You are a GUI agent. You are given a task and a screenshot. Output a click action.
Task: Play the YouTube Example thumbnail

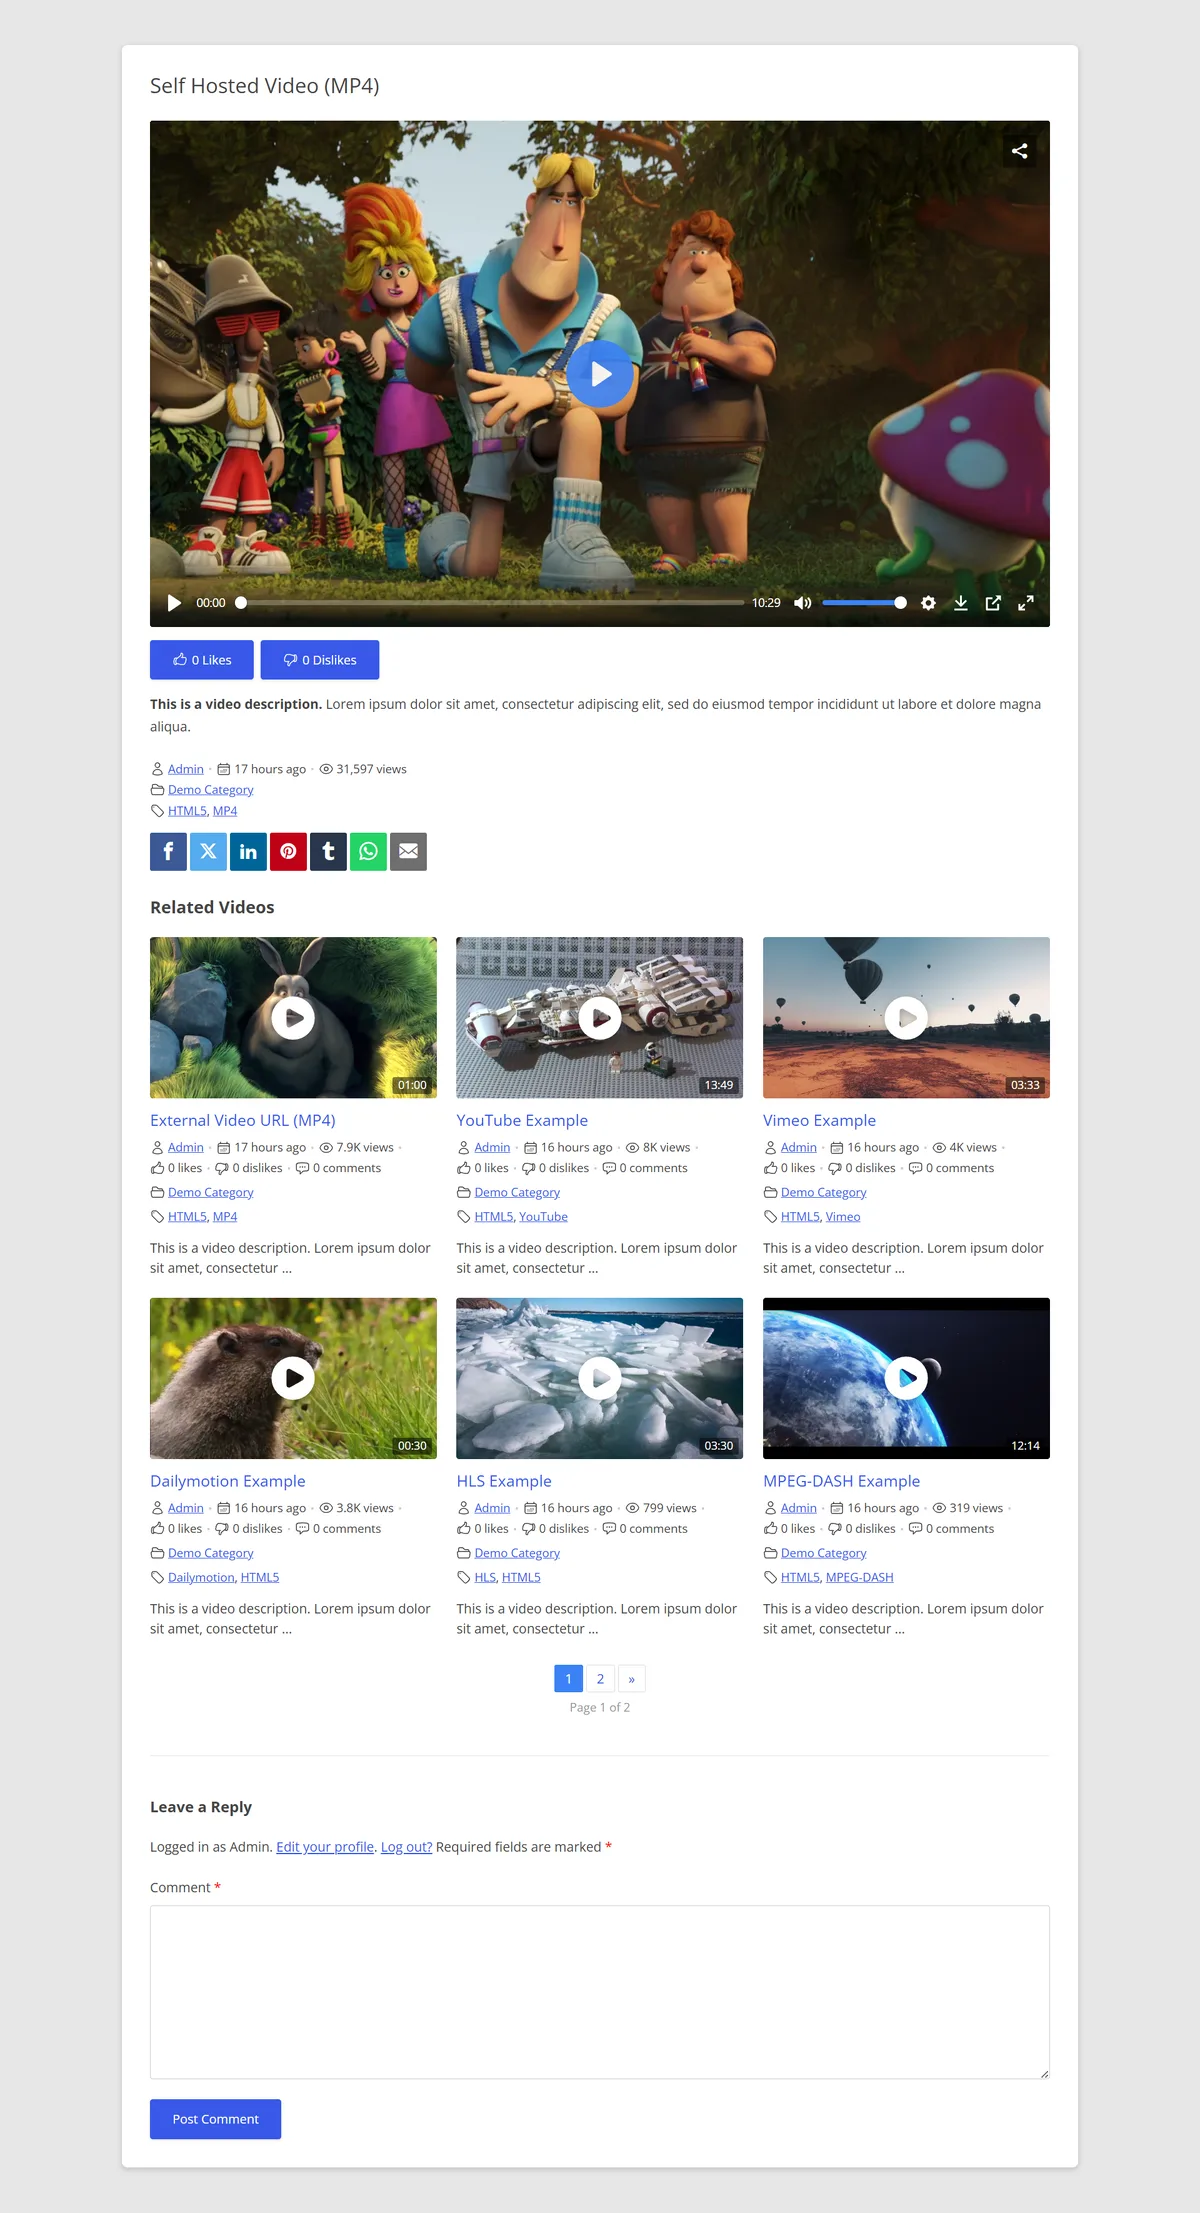pyautogui.click(x=600, y=1018)
